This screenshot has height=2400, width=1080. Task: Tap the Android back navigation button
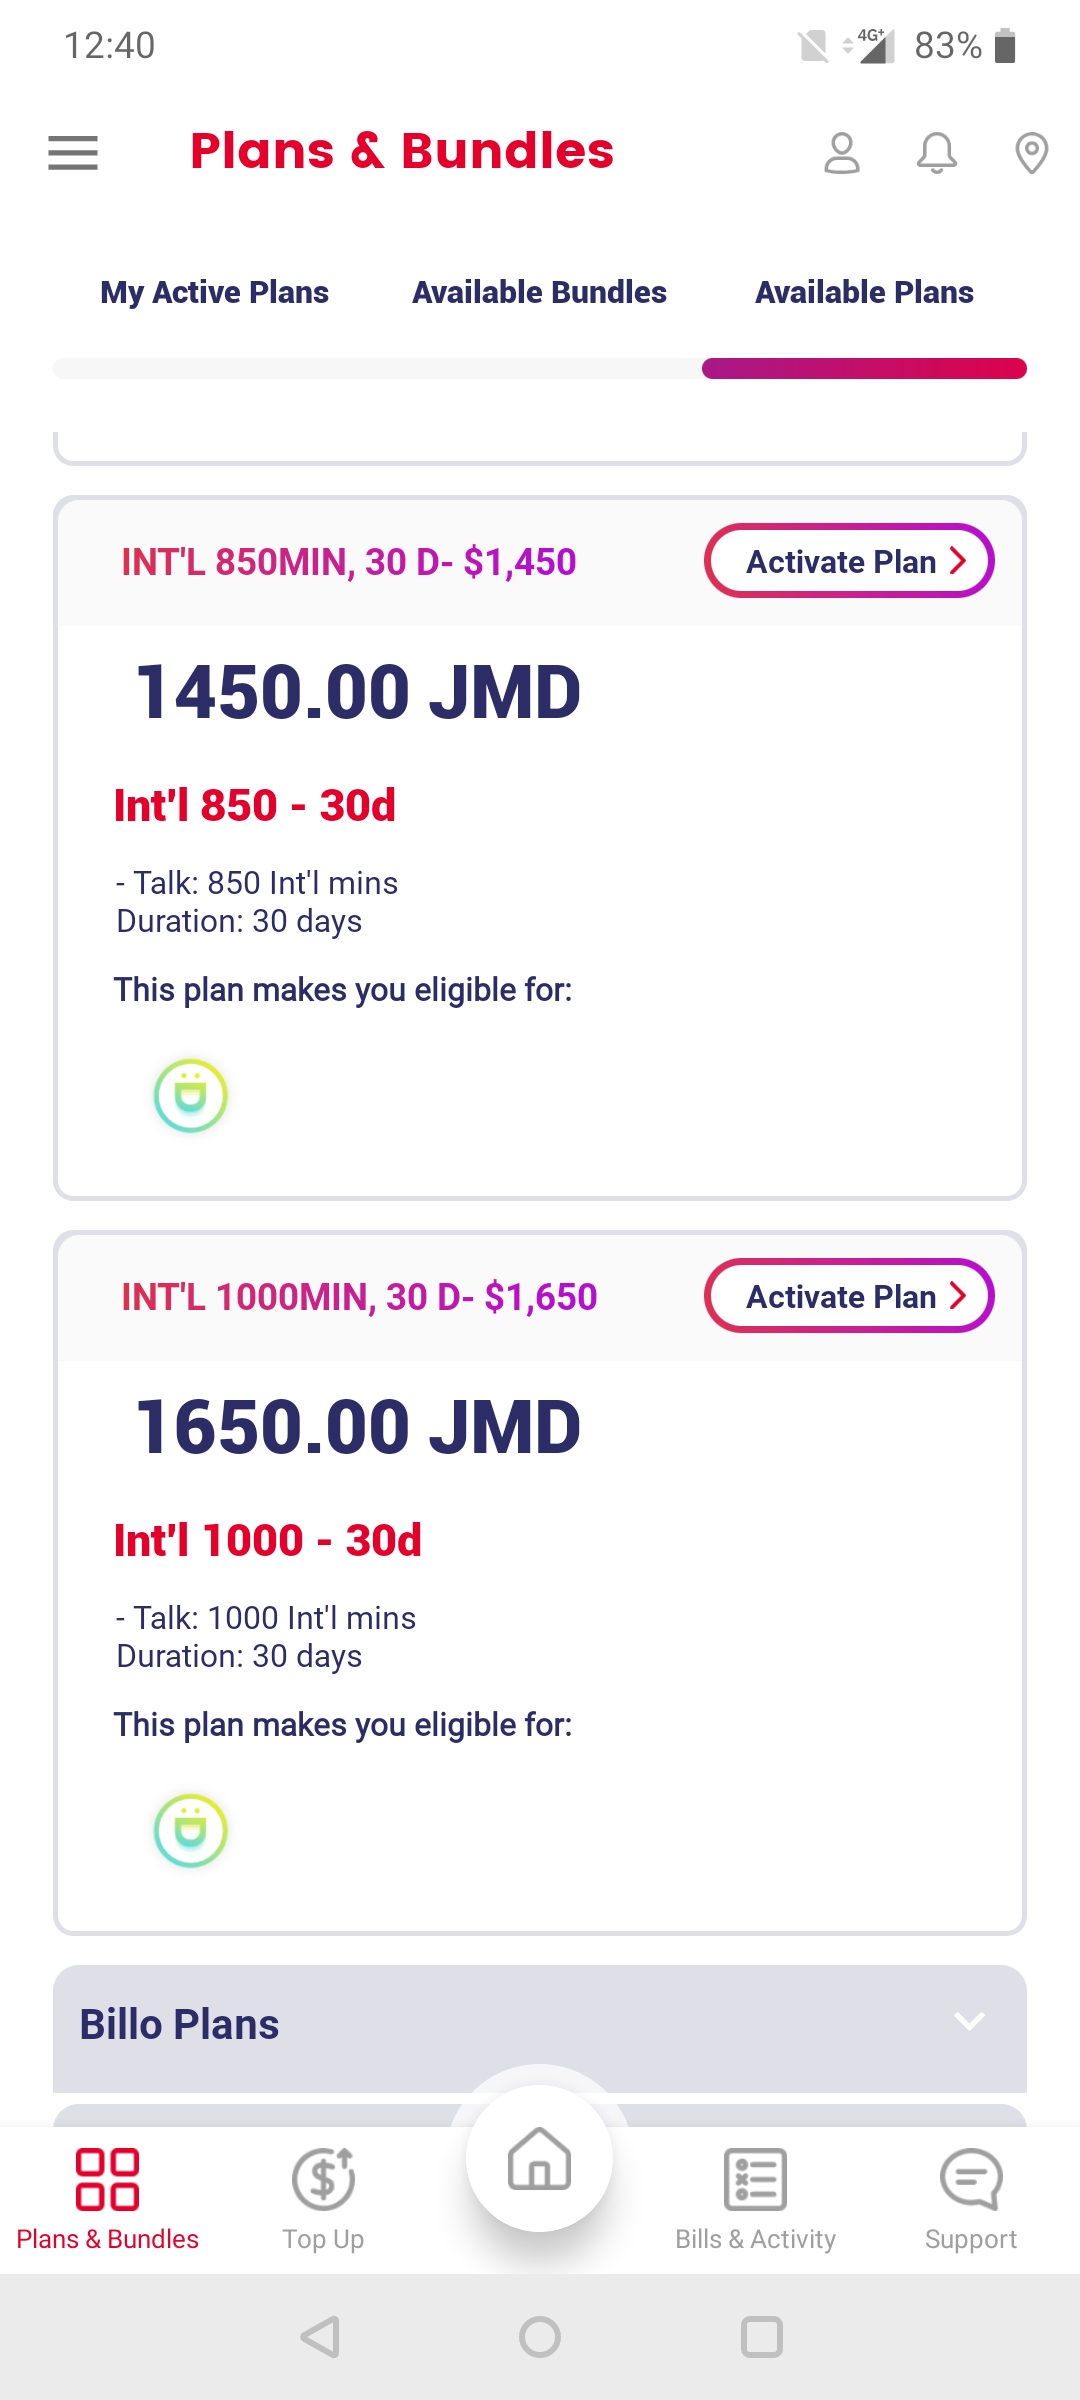(321, 2337)
